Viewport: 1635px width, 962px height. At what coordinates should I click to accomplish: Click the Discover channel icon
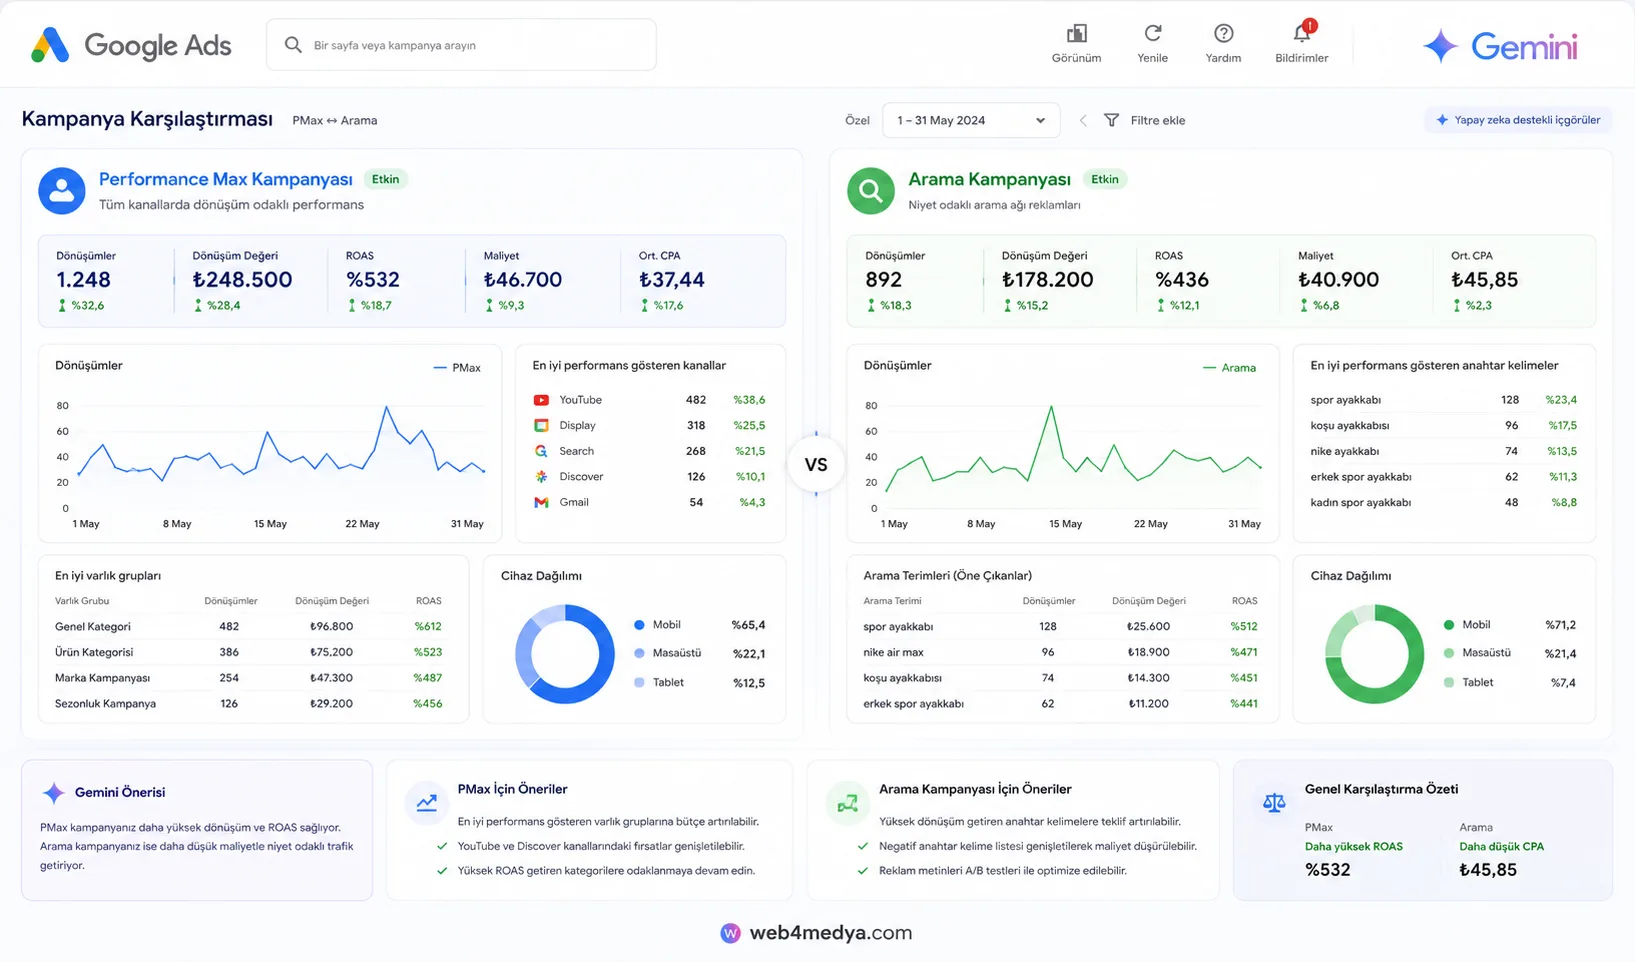(x=541, y=477)
